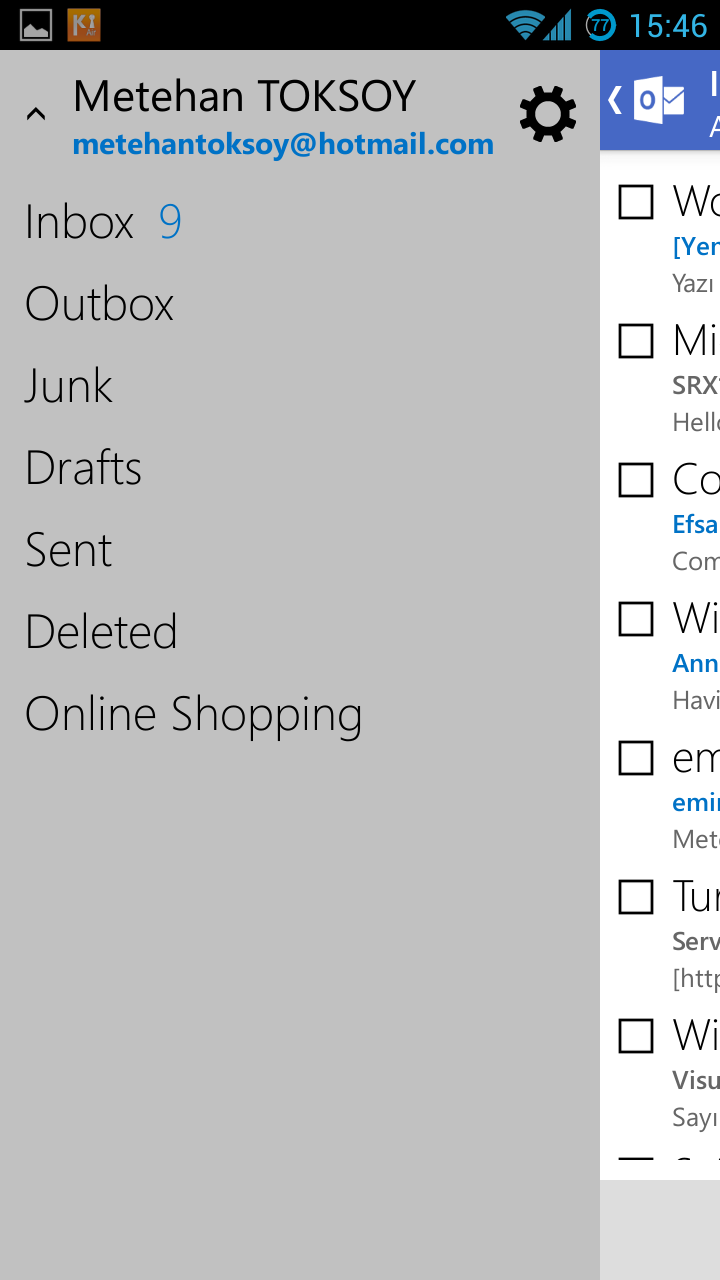This screenshot has height=1280, width=720.
Task: Tap the back chevron beside Outlook logo
Action: [x=615, y=100]
